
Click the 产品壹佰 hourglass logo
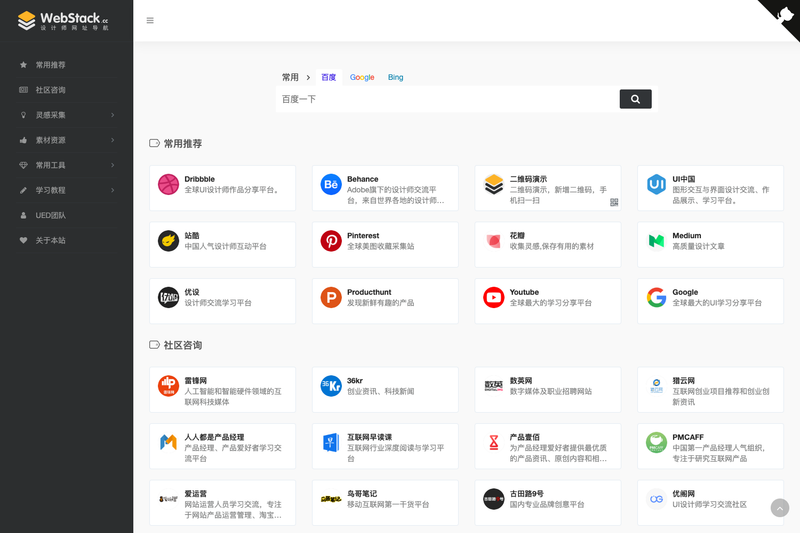(493, 443)
